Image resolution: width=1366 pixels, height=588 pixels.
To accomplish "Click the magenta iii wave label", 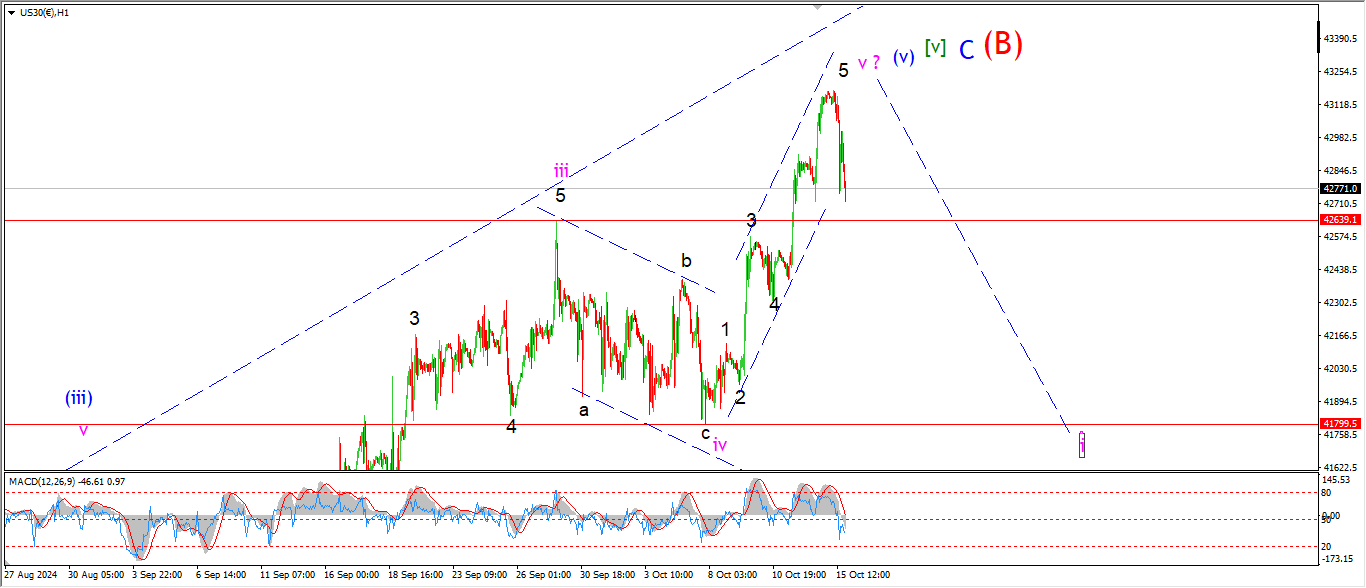I will pos(561,171).
